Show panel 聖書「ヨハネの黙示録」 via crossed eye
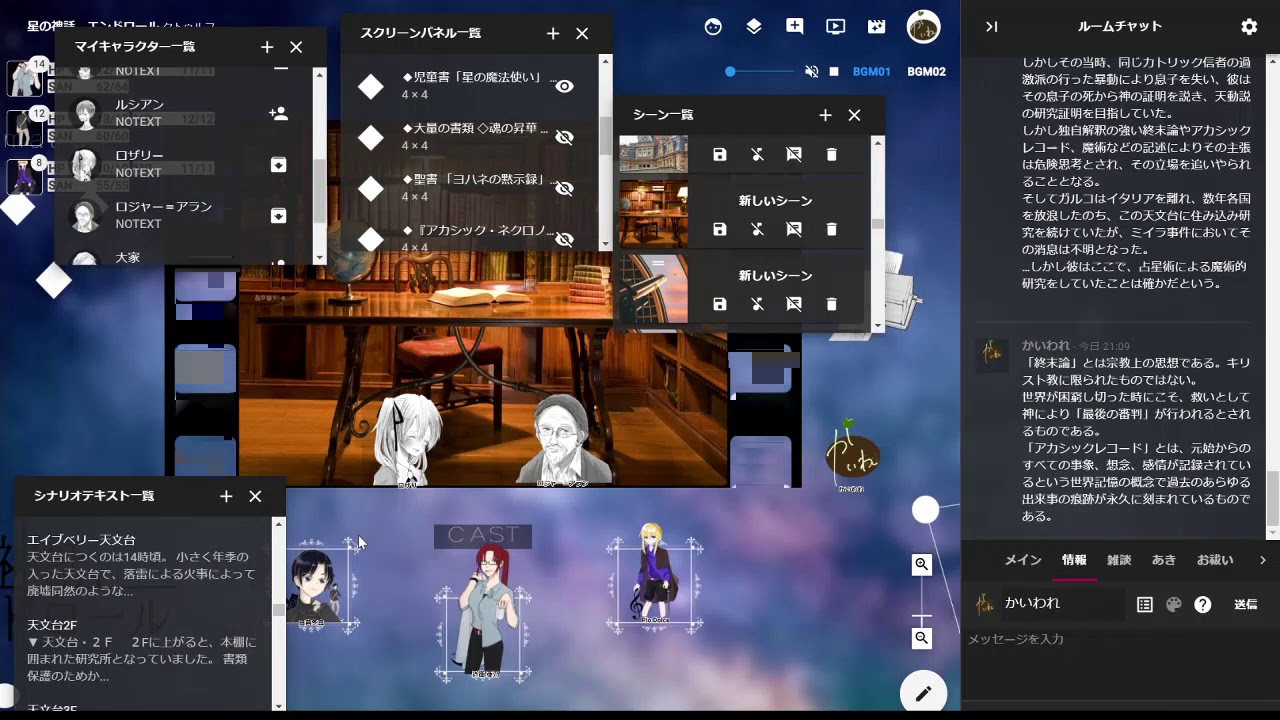The height and width of the screenshot is (720, 1280). [x=565, y=188]
